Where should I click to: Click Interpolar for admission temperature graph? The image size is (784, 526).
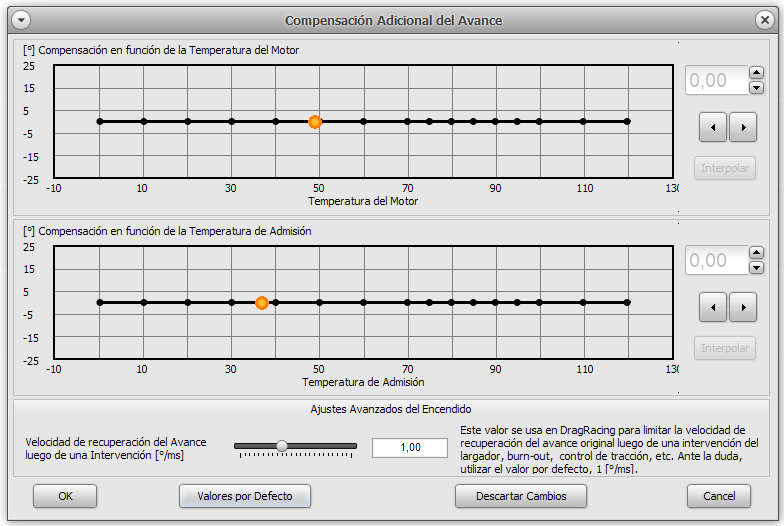pyautogui.click(x=725, y=348)
